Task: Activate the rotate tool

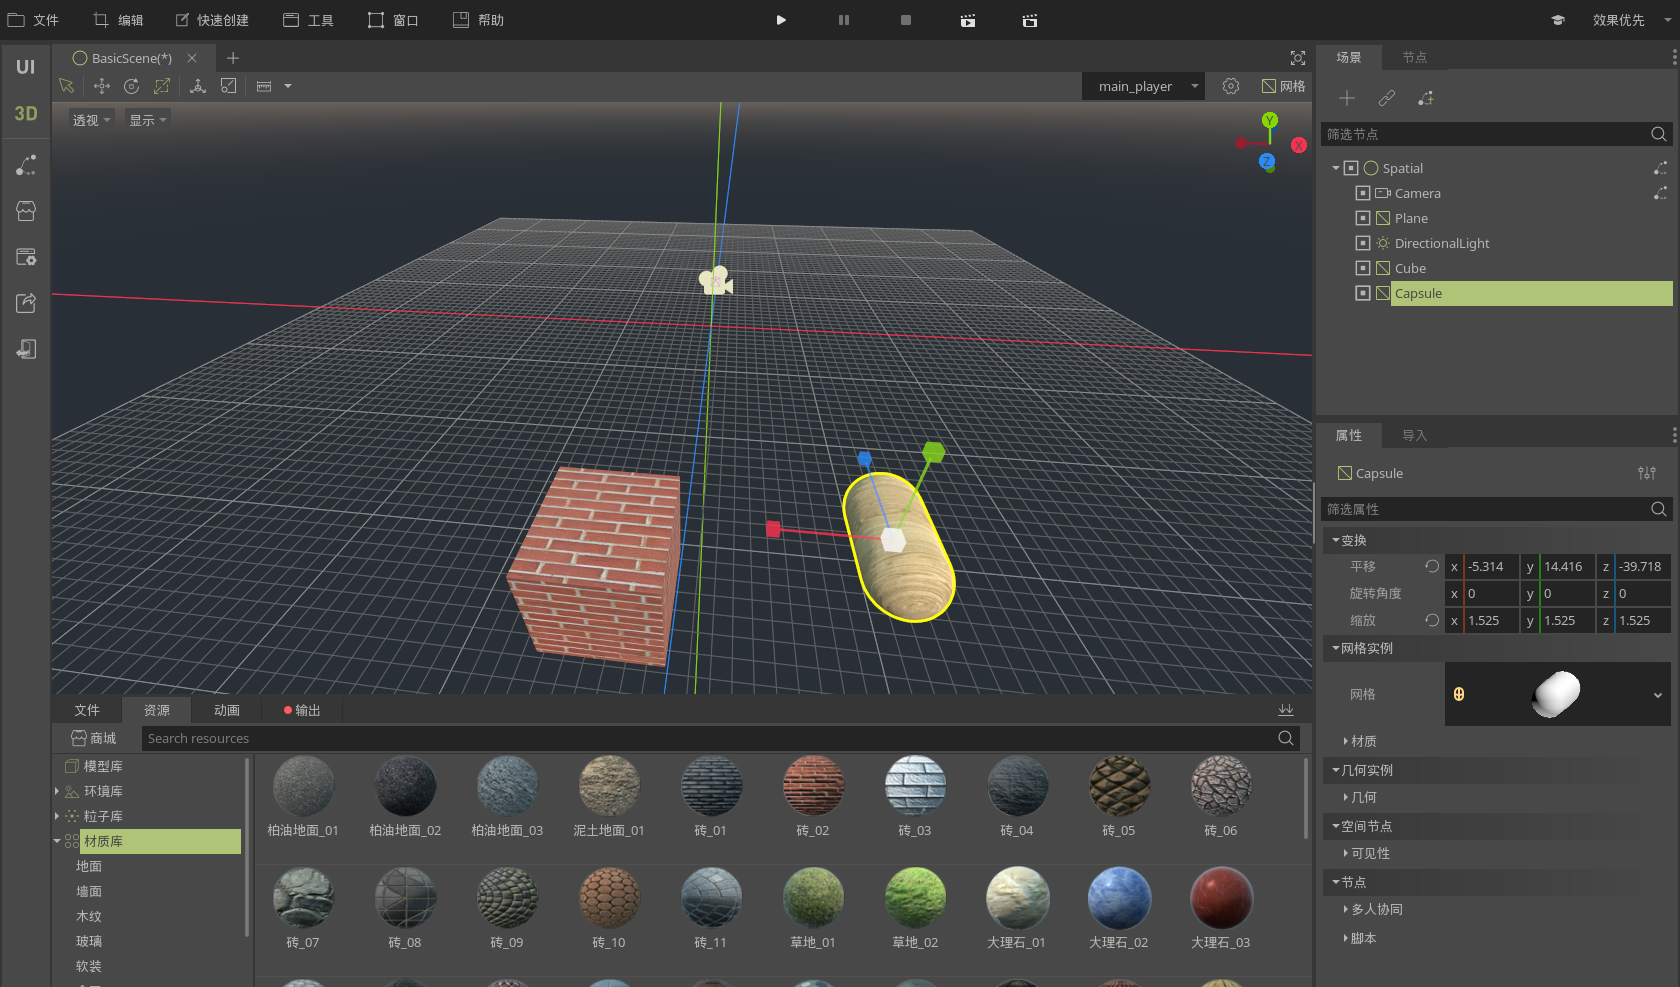Action: pos(131,86)
